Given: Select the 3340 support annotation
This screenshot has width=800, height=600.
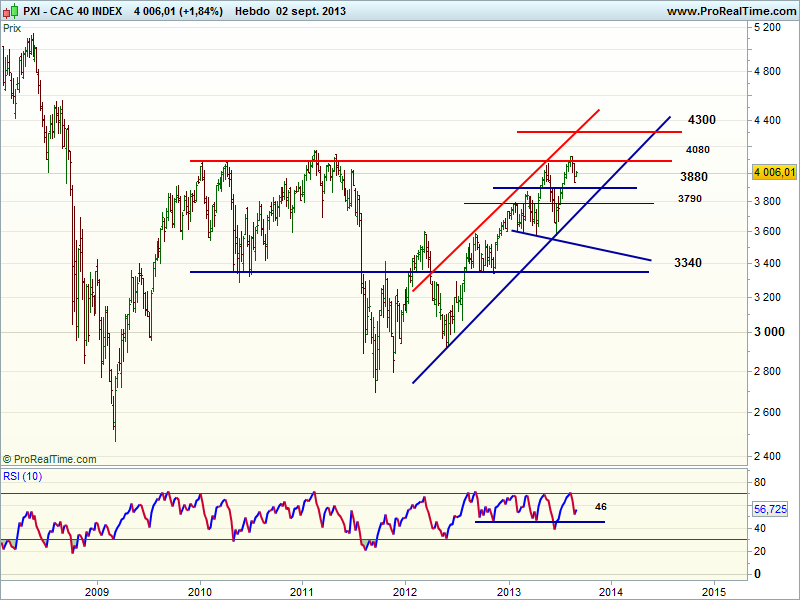Looking at the screenshot, I should pos(687,263).
